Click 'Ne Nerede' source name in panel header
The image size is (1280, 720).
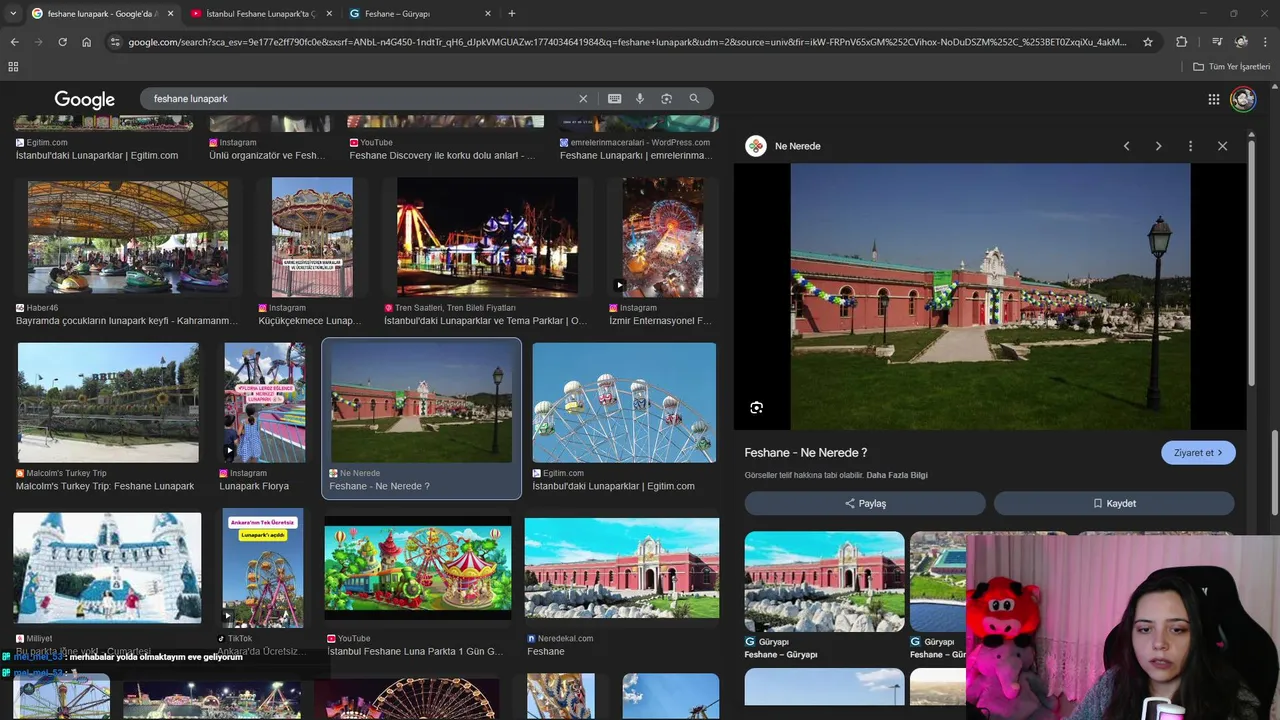pos(797,146)
